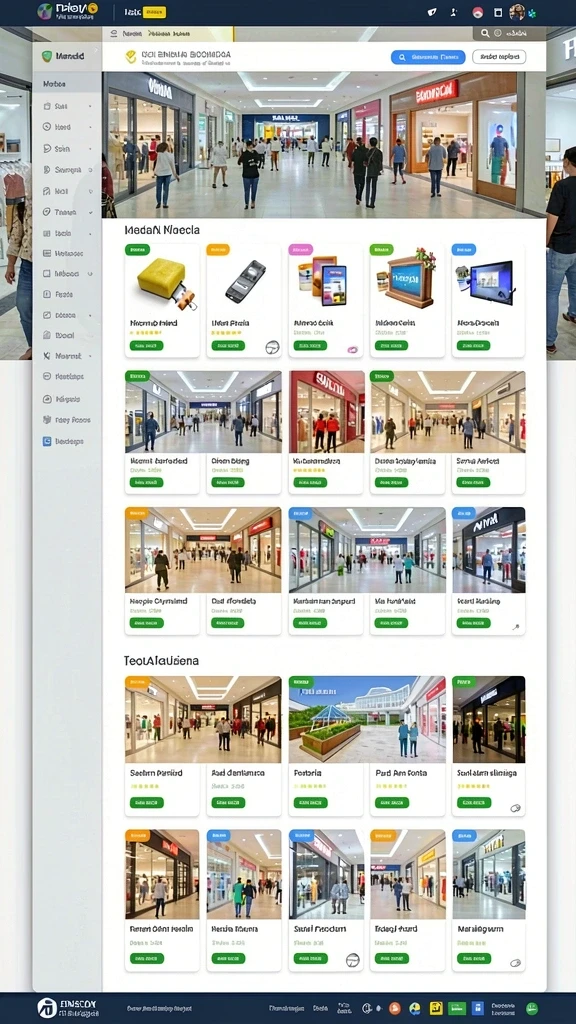Image resolution: width=576 pixels, height=1024 pixels.
Task: Click the blue square icon on the last sidebar row
Action: [x=47, y=441]
